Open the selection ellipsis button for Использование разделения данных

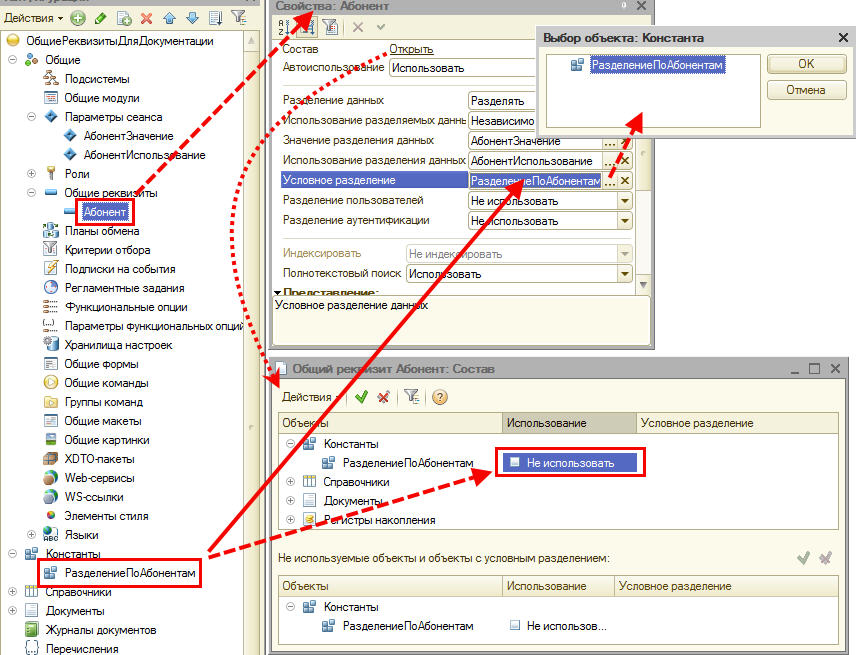click(610, 161)
